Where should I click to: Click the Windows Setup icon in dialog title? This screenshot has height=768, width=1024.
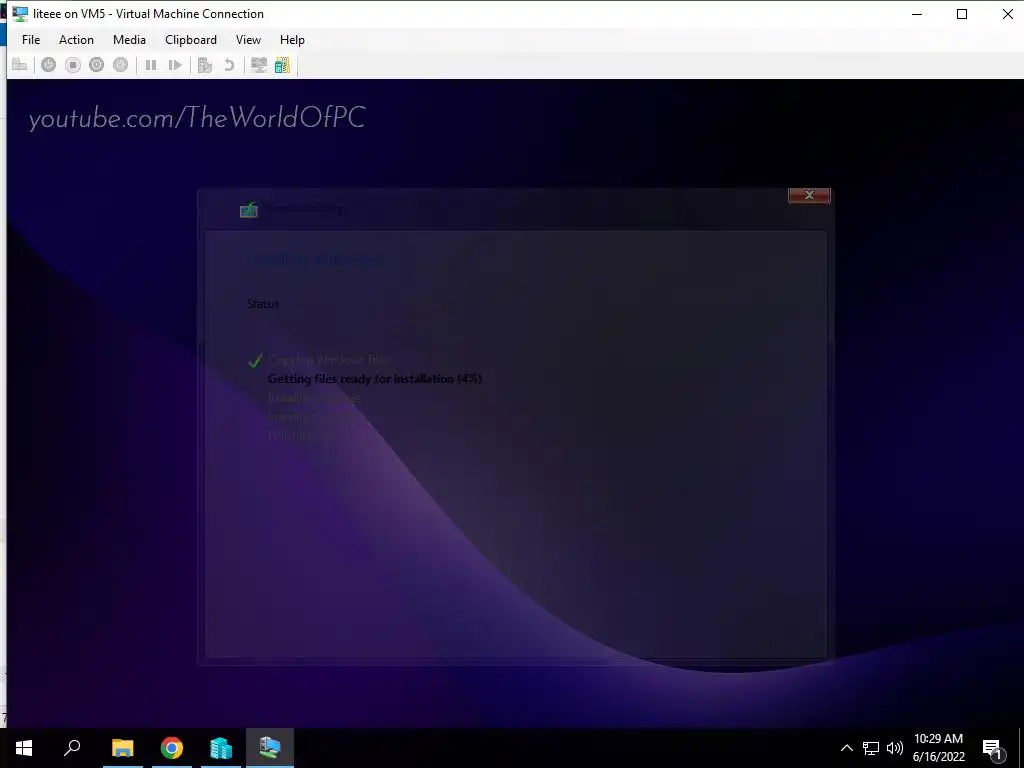click(x=248, y=210)
